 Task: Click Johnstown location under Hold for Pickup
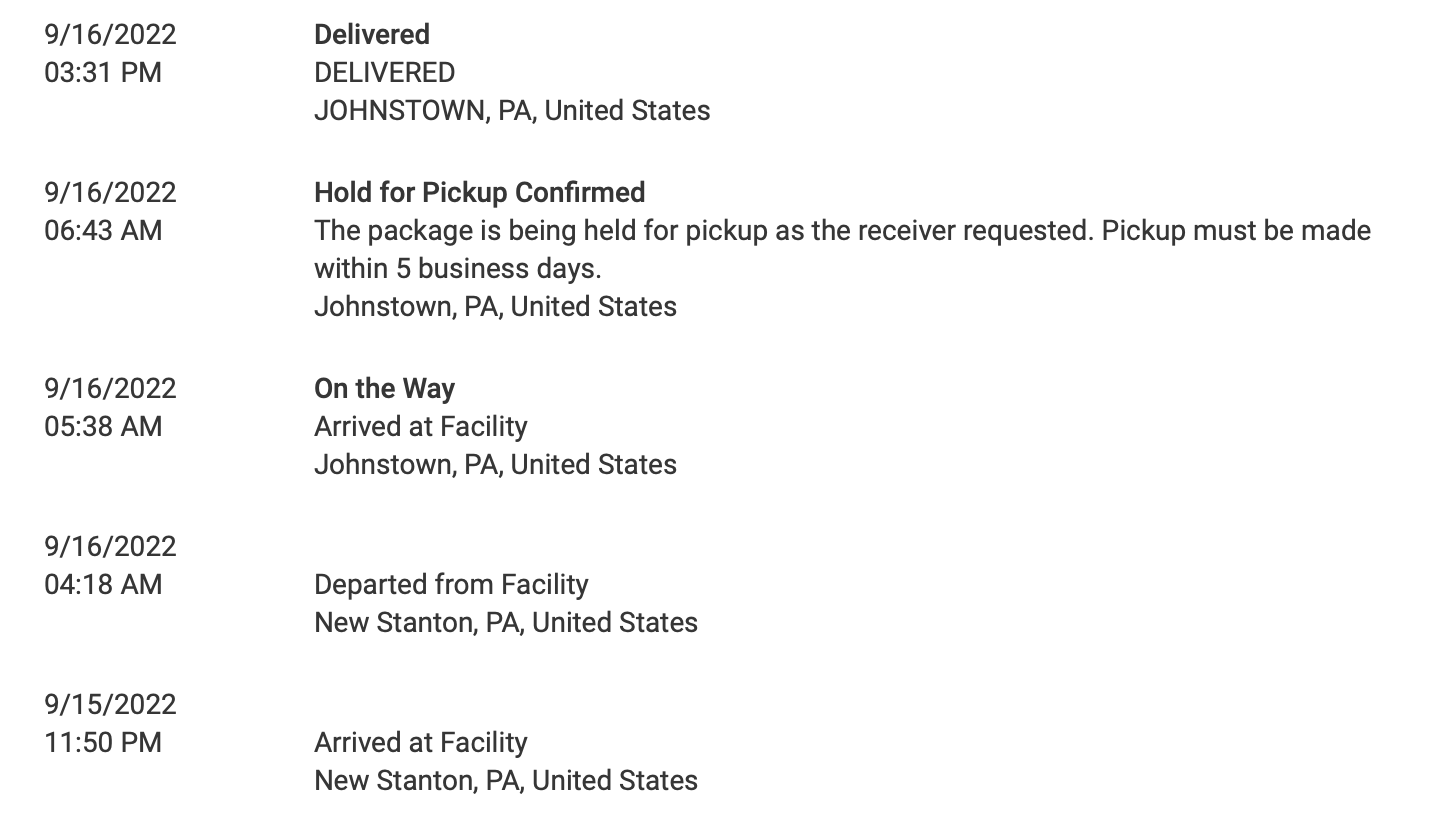pos(495,306)
